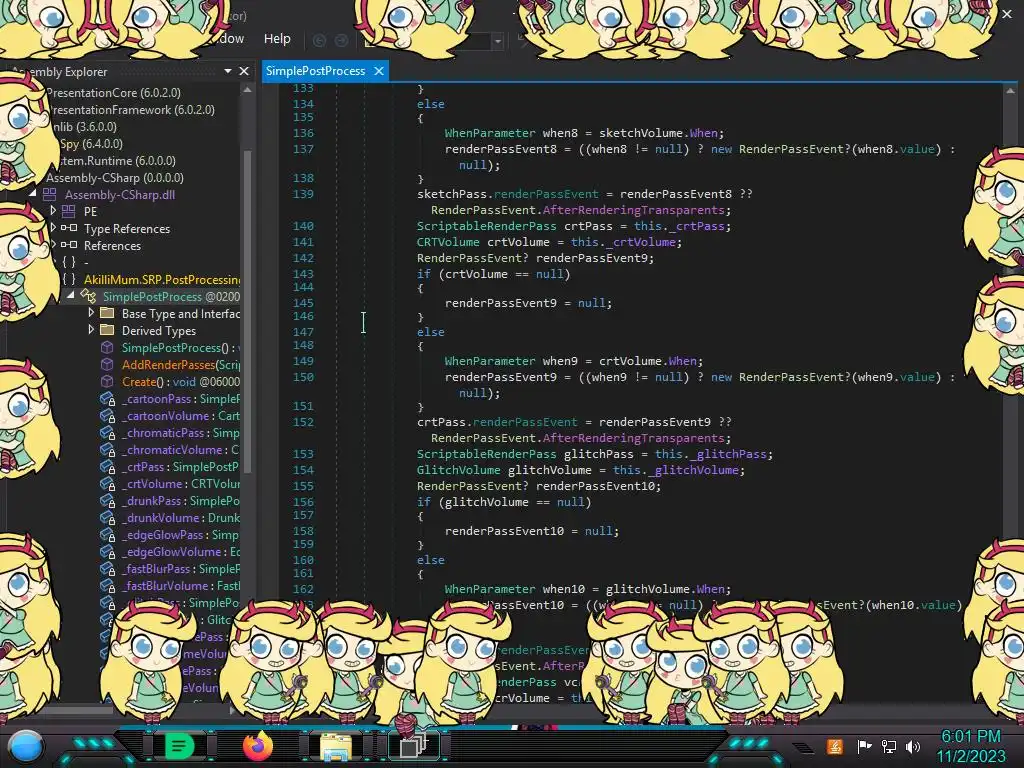Viewport: 1024px width, 768px height.
Task: Click the _crtPass field icon
Action: (x=108, y=466)
